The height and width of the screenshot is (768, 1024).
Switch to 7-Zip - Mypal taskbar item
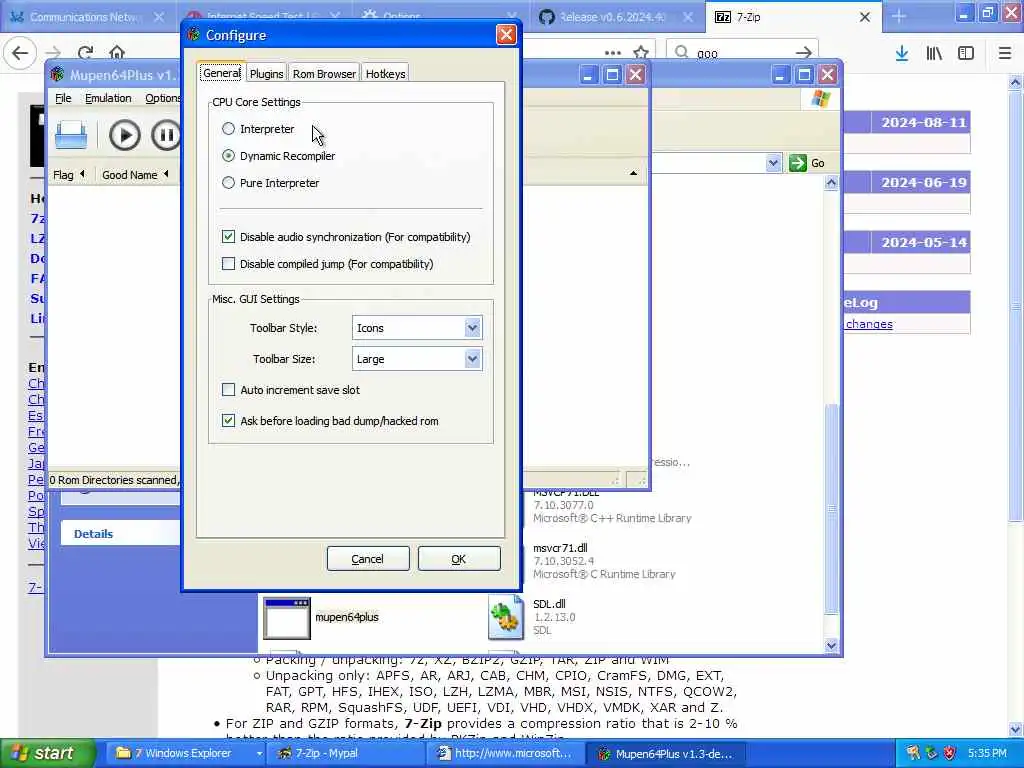tap(347, 753)
